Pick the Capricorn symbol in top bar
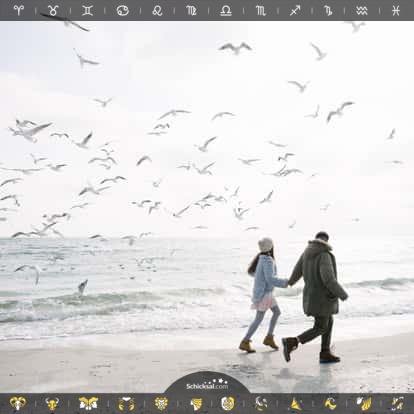Image resolution: width=414 pixels, height=414 pixels. tap(328, 10)
